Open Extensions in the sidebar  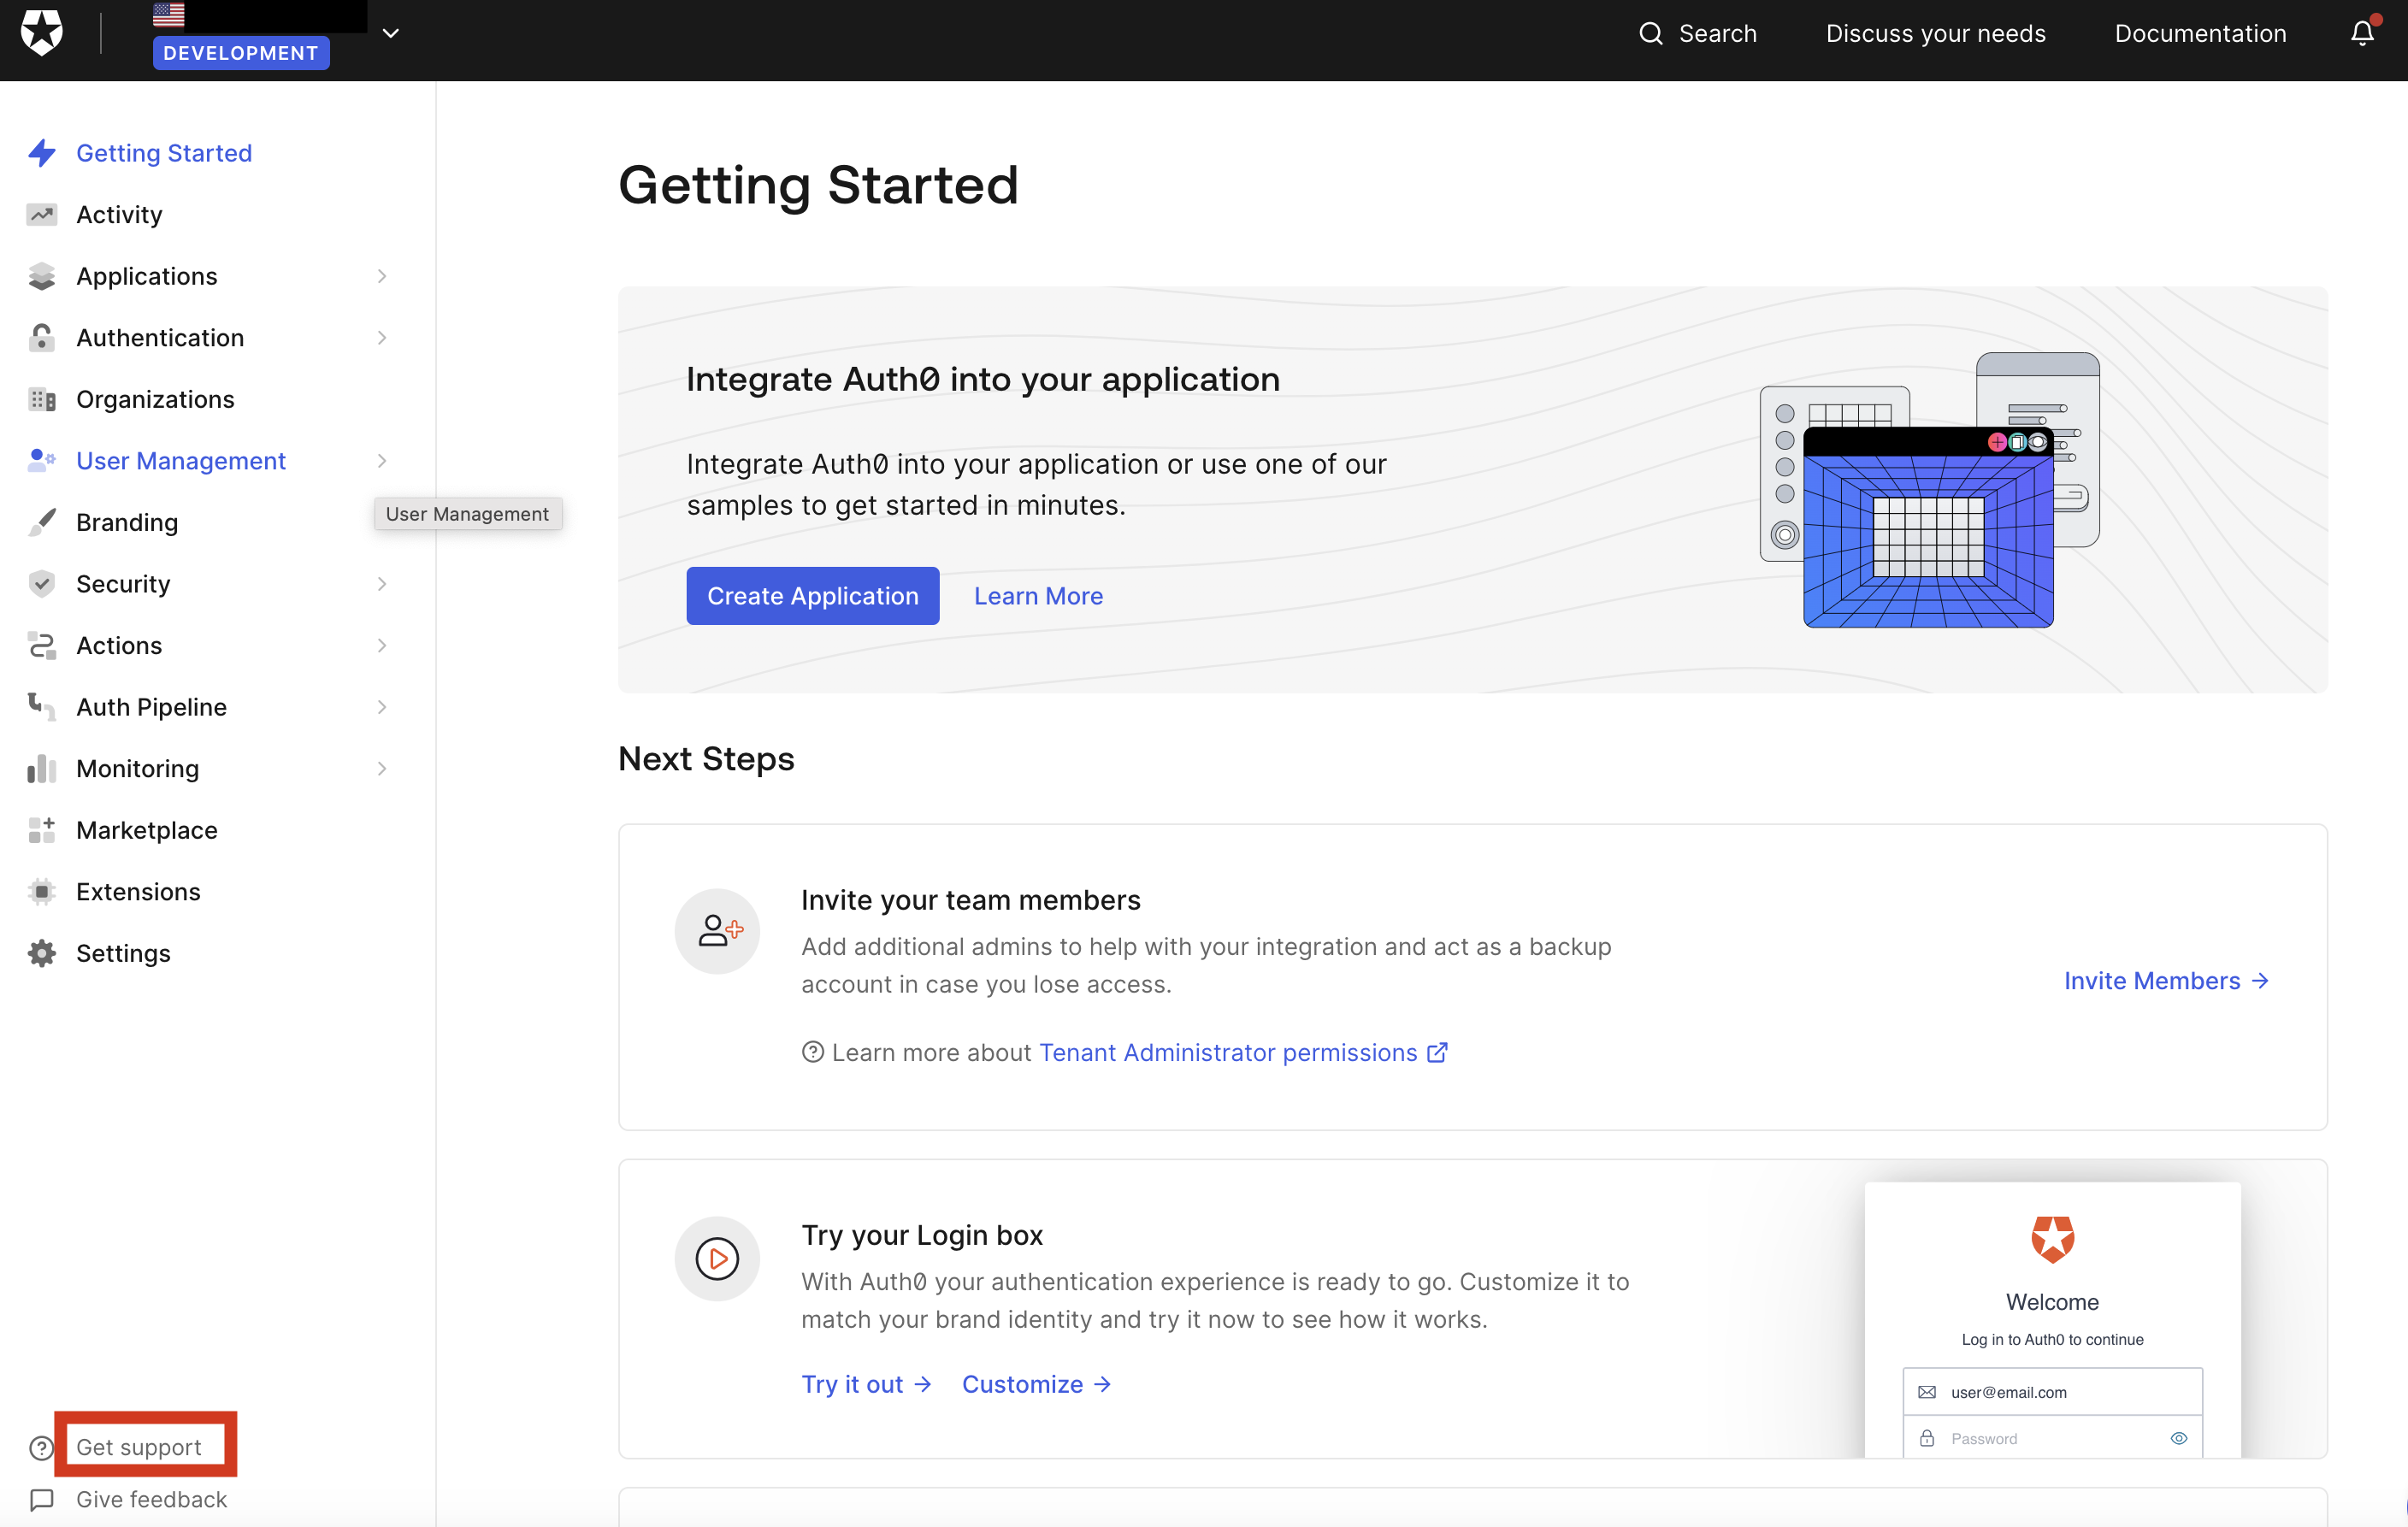(x=138, y=892)
